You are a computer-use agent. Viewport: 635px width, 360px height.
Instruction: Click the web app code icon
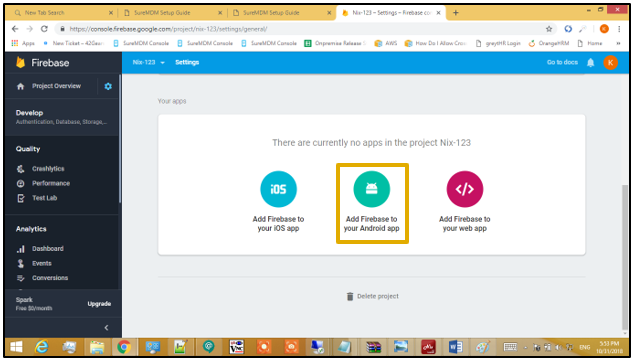pos(465,189)
